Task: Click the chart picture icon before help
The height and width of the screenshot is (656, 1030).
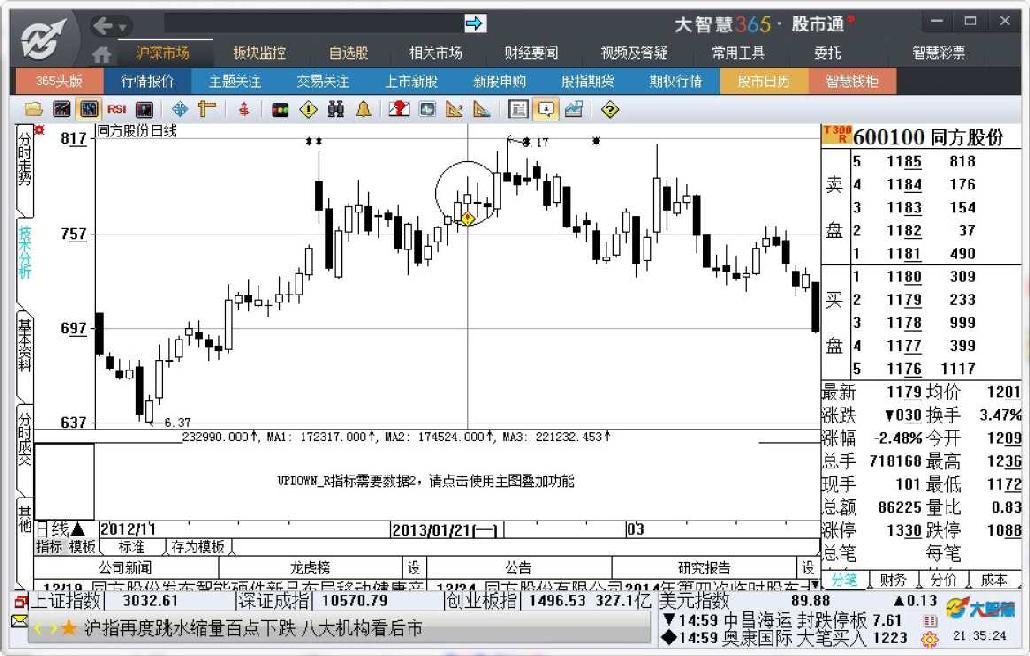Action: pyautogui.click(x=573, y=109)
